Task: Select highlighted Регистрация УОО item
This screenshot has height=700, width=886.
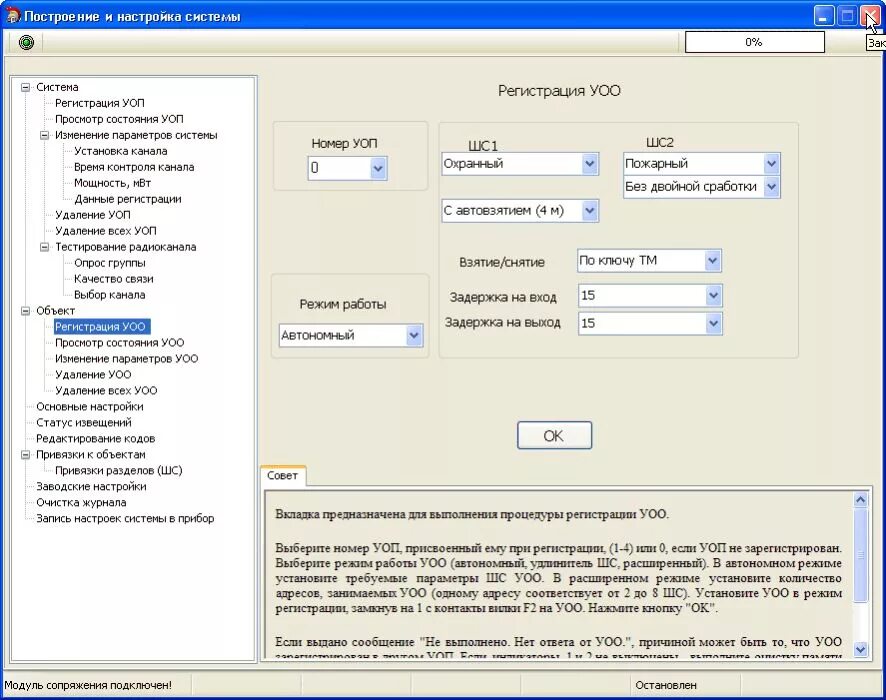Action: tap(101, 327)
